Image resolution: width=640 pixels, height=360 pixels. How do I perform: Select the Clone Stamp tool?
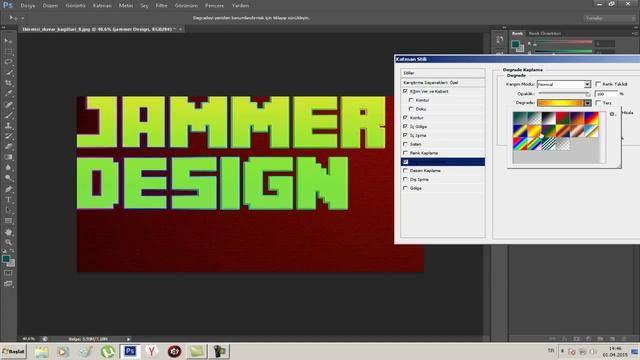tap(8, 126)
